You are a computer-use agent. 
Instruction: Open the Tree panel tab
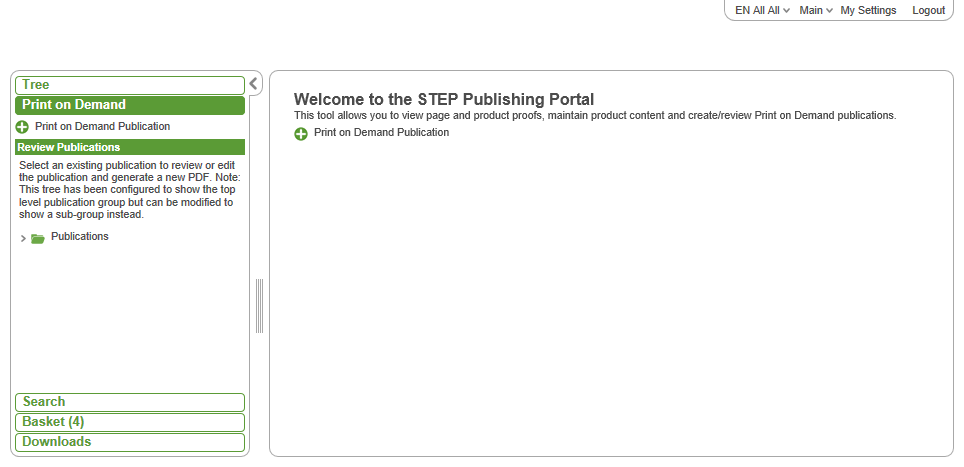[x=130, y=85]
